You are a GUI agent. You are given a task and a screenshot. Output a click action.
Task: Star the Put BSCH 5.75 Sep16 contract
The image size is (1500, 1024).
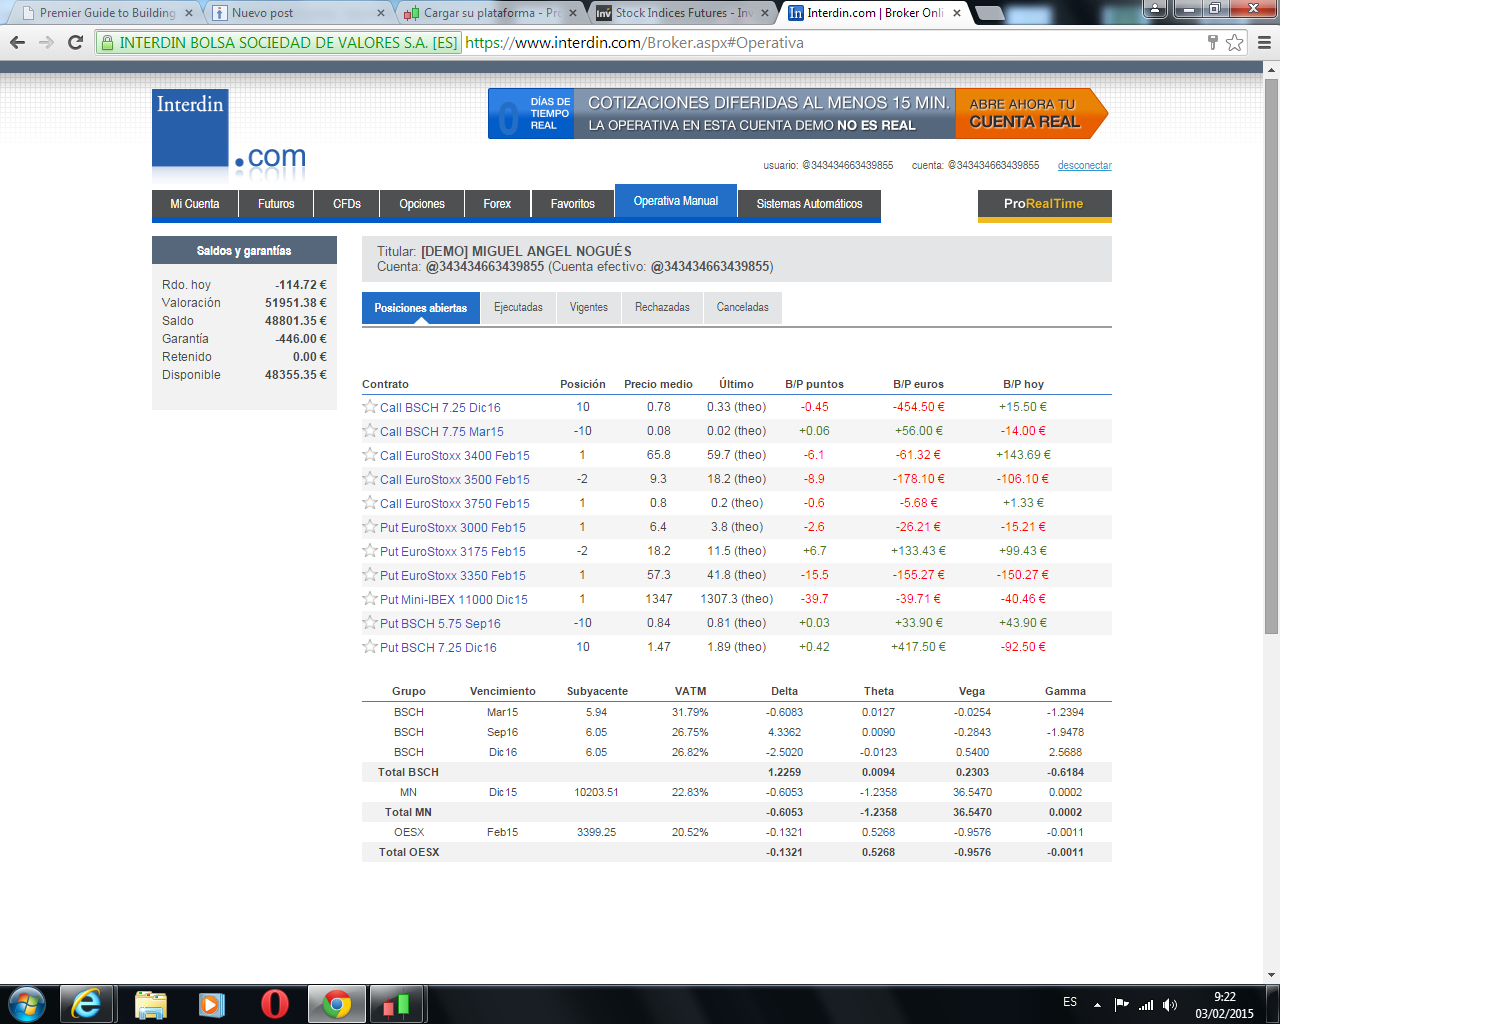point(370,623)
